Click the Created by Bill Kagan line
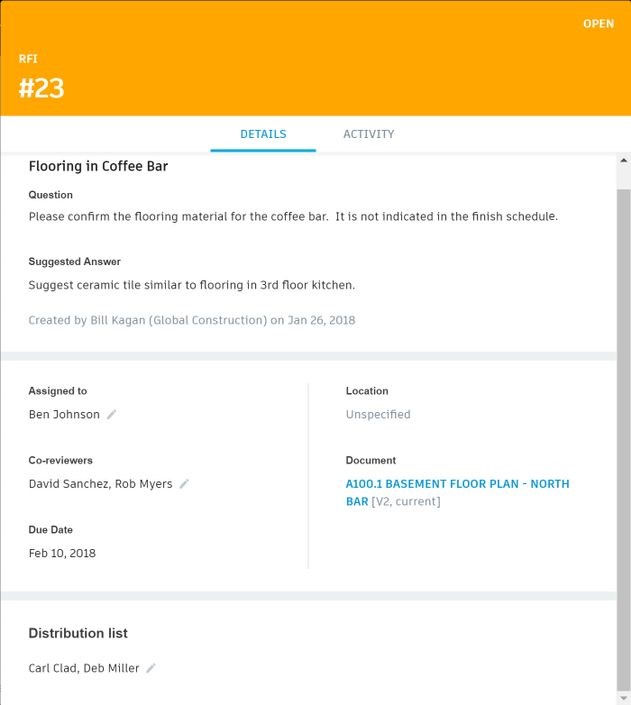631x705 pixels. click(x=192, y=320)
